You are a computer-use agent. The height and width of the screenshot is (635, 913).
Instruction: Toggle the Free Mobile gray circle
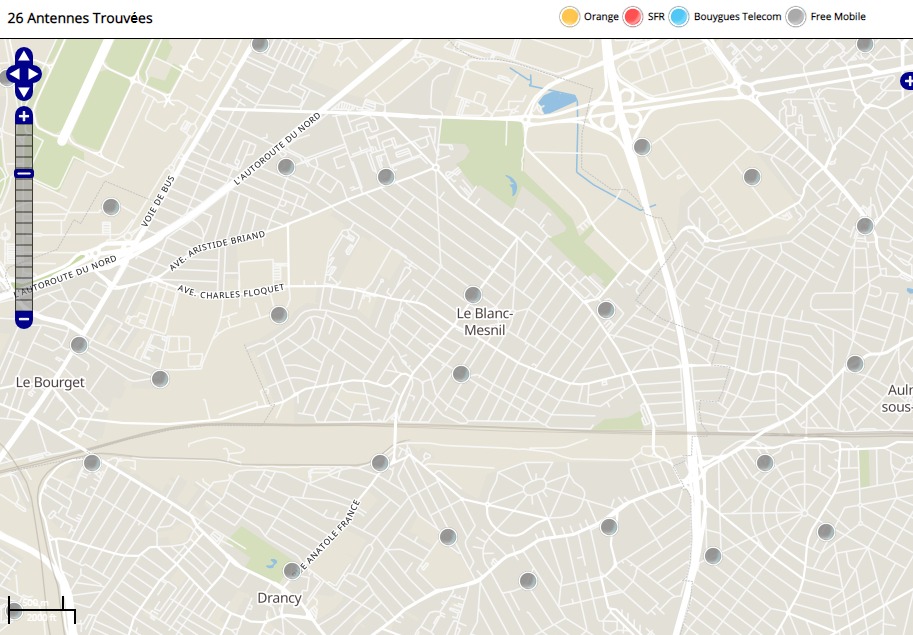(x=796, y=17)
